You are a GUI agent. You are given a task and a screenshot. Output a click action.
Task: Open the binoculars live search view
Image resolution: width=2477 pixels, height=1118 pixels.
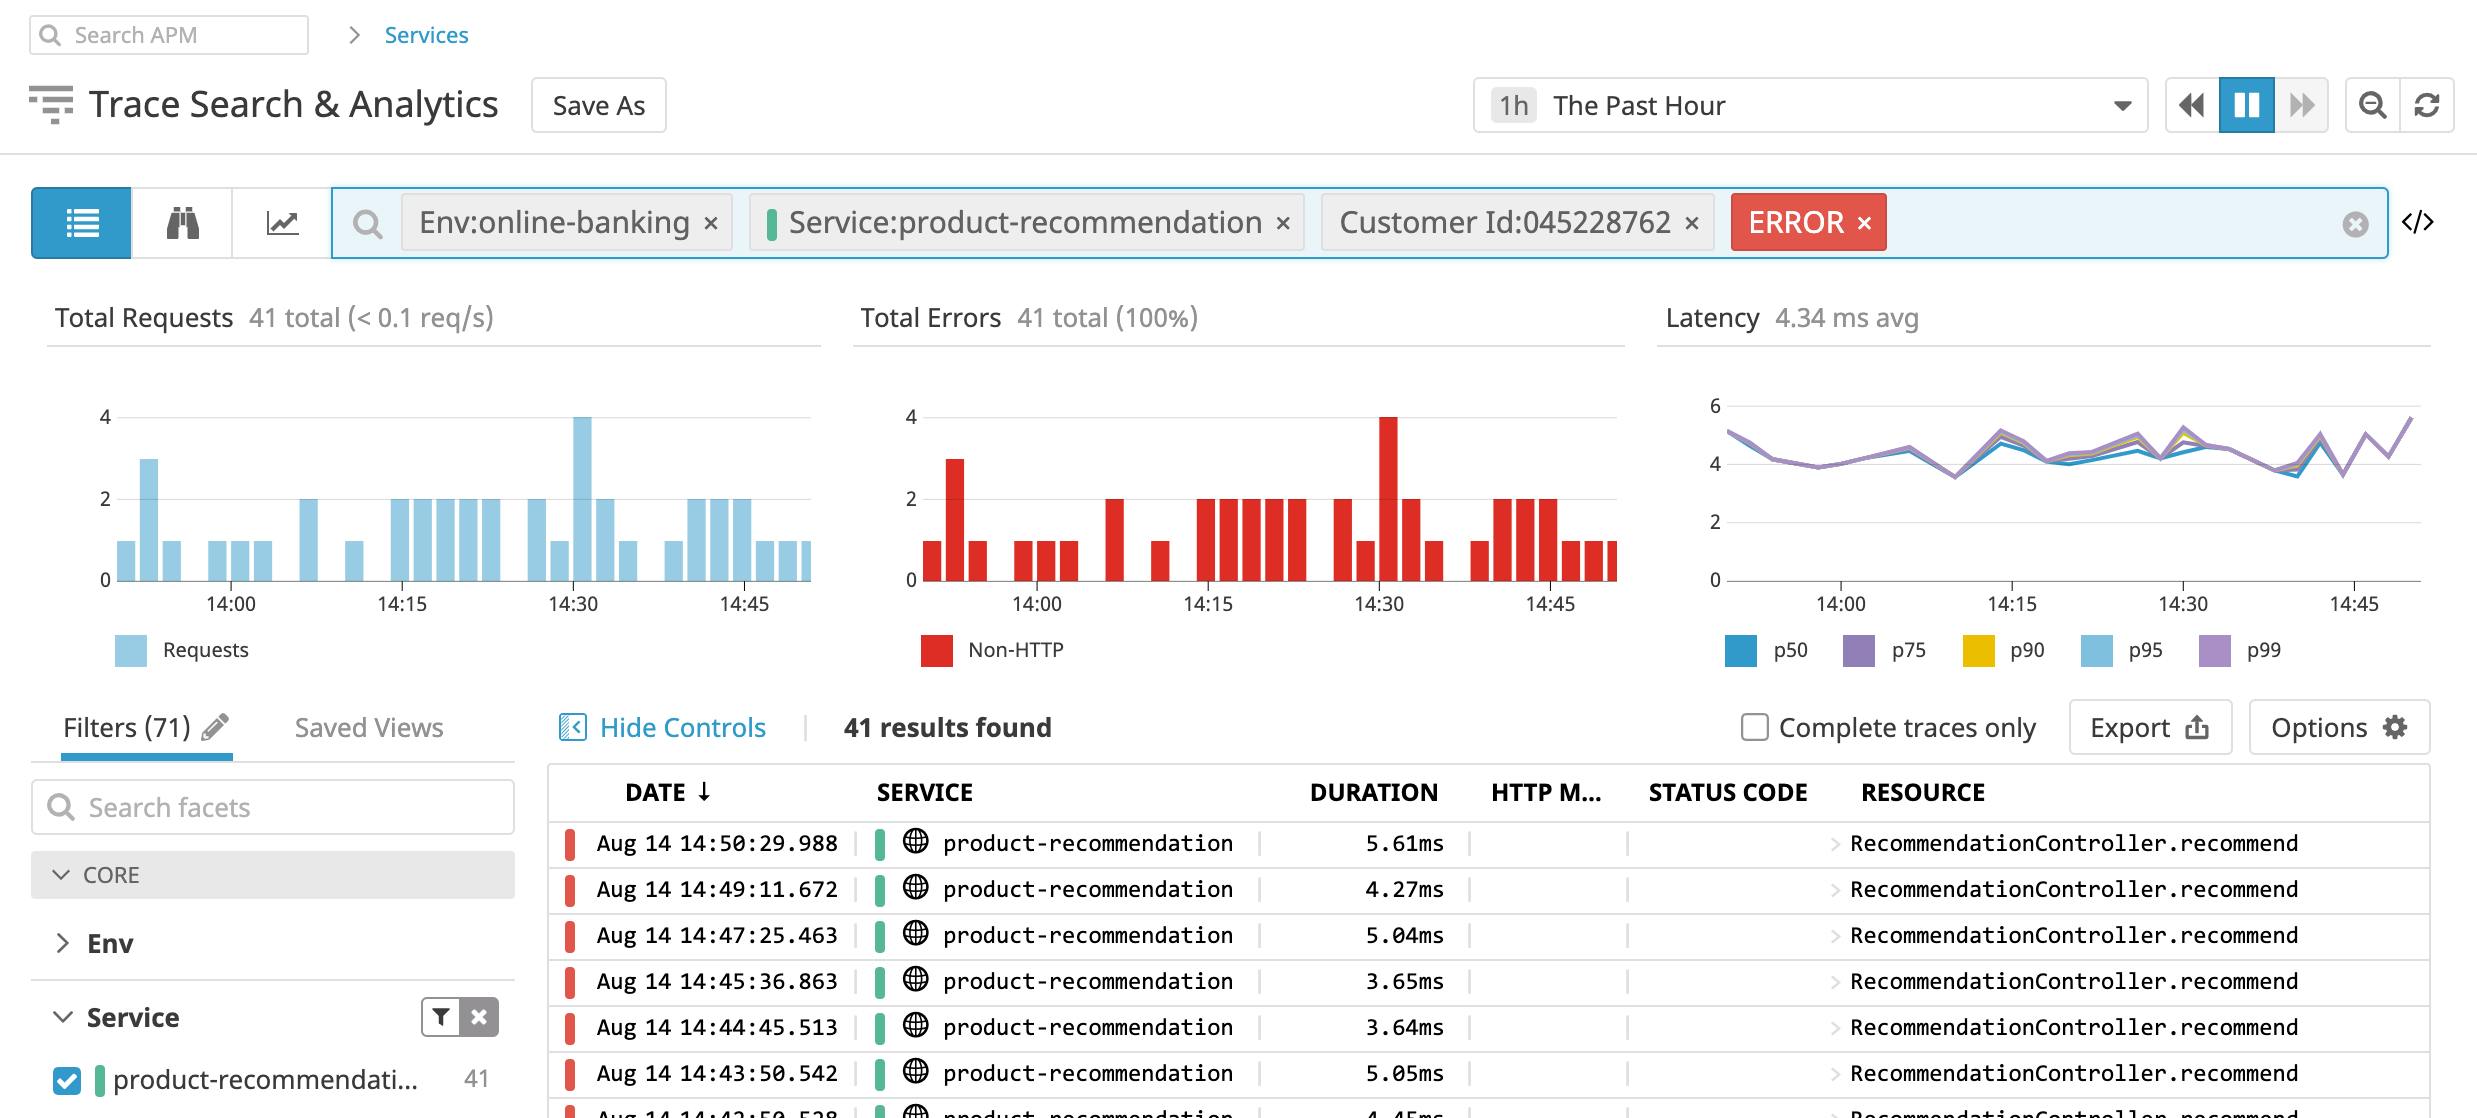[182, 222]
